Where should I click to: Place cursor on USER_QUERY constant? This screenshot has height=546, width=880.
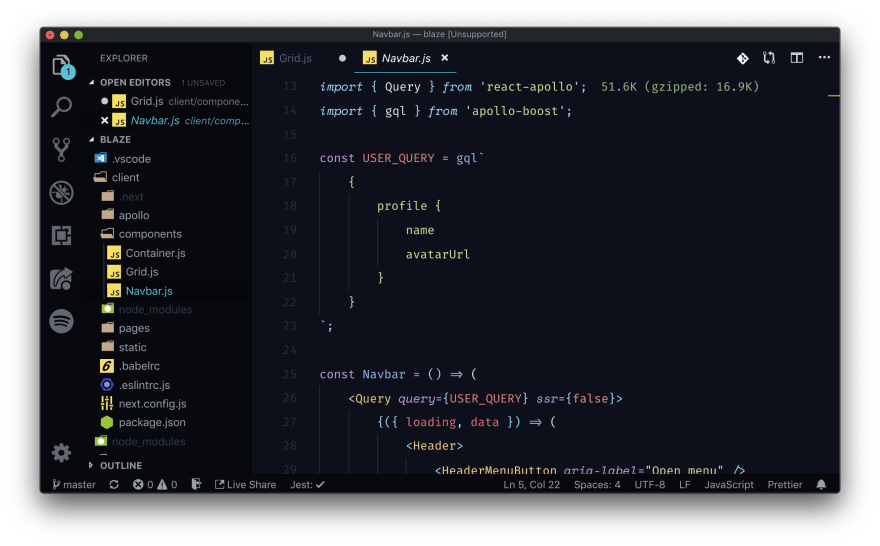[x=398, y=158]
